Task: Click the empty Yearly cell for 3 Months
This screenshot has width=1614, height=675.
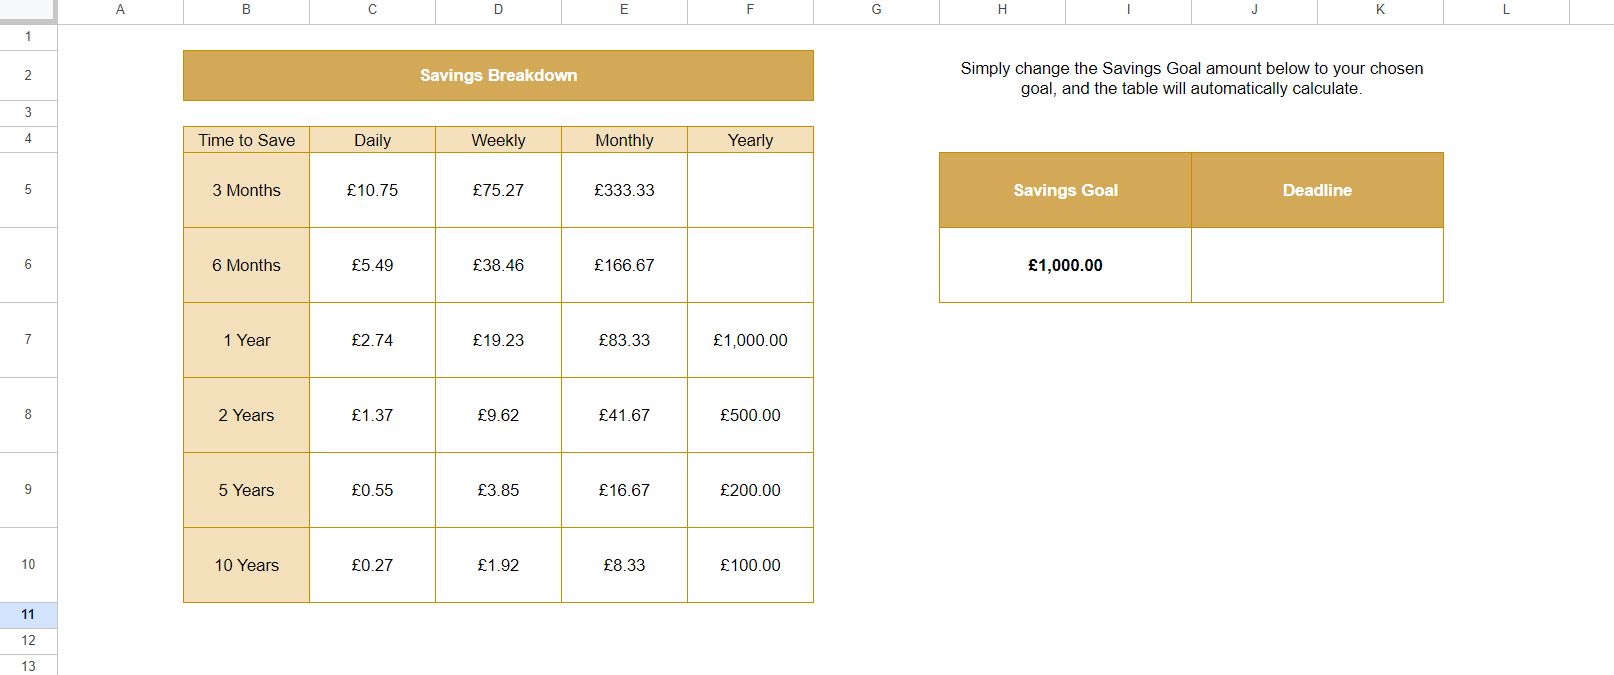Action: [x=750, y=190]
